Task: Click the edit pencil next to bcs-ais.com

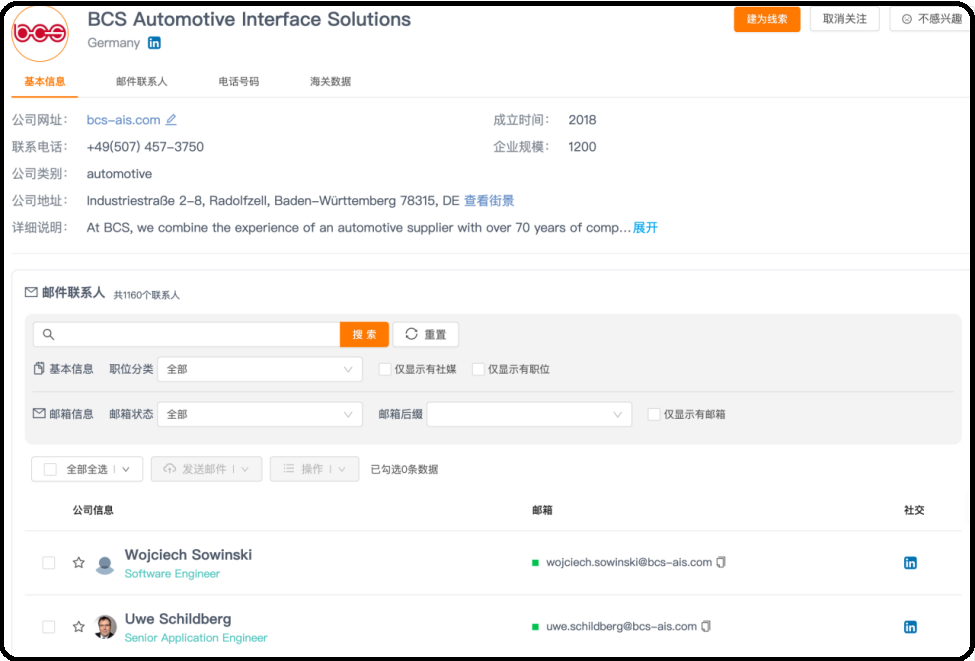Action: coord(171,119)
